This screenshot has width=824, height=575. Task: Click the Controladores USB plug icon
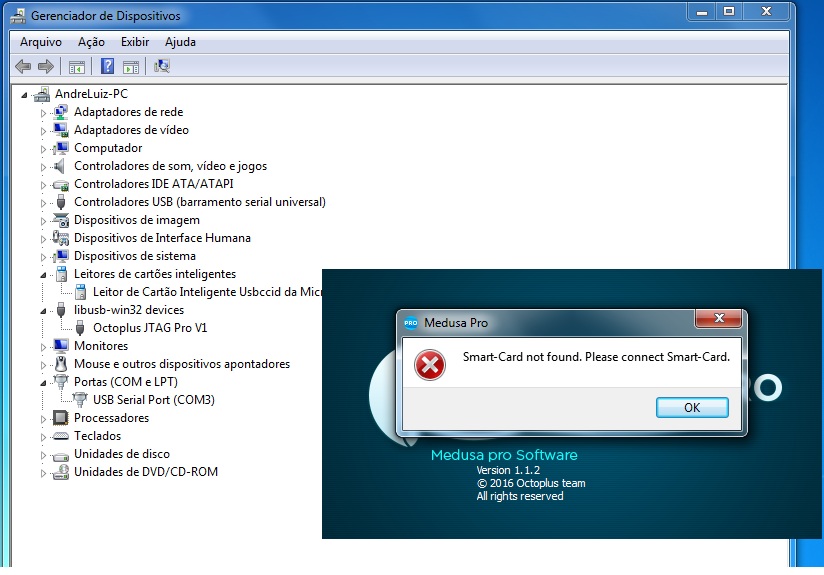[x=61, y=202]
